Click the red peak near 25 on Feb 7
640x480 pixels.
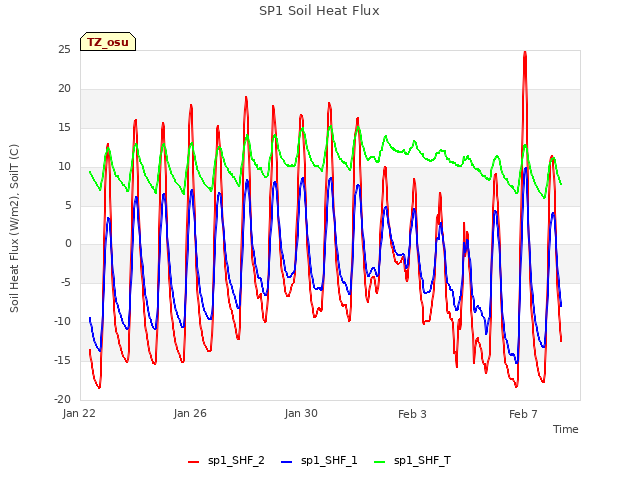coord(525,53)
